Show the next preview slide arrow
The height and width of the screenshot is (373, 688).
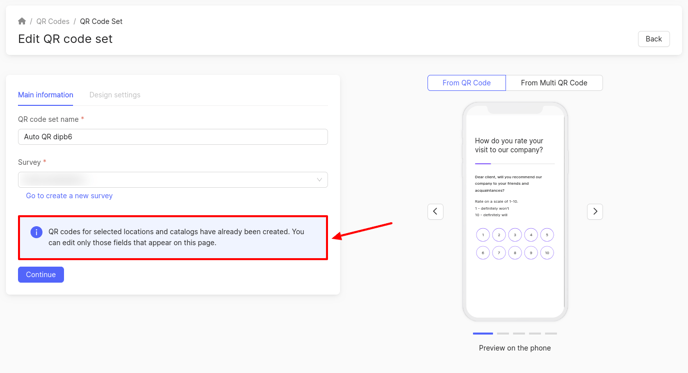pyautogui.click(x=595, y=212)
